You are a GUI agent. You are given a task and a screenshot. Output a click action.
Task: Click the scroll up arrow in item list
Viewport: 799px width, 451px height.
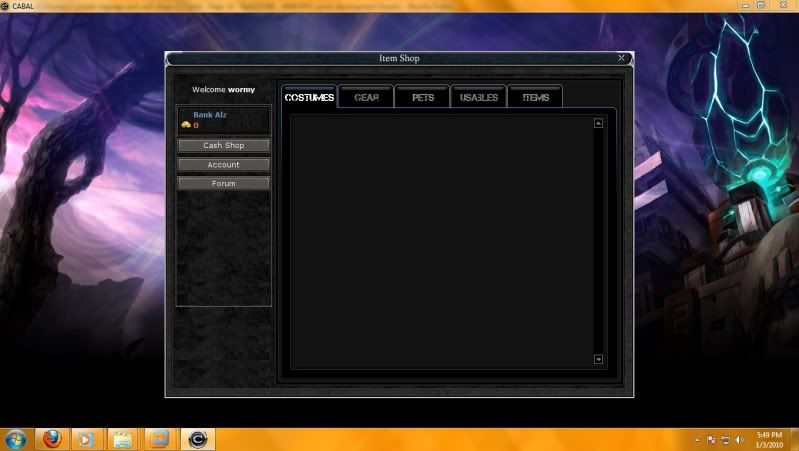point(598,123)
